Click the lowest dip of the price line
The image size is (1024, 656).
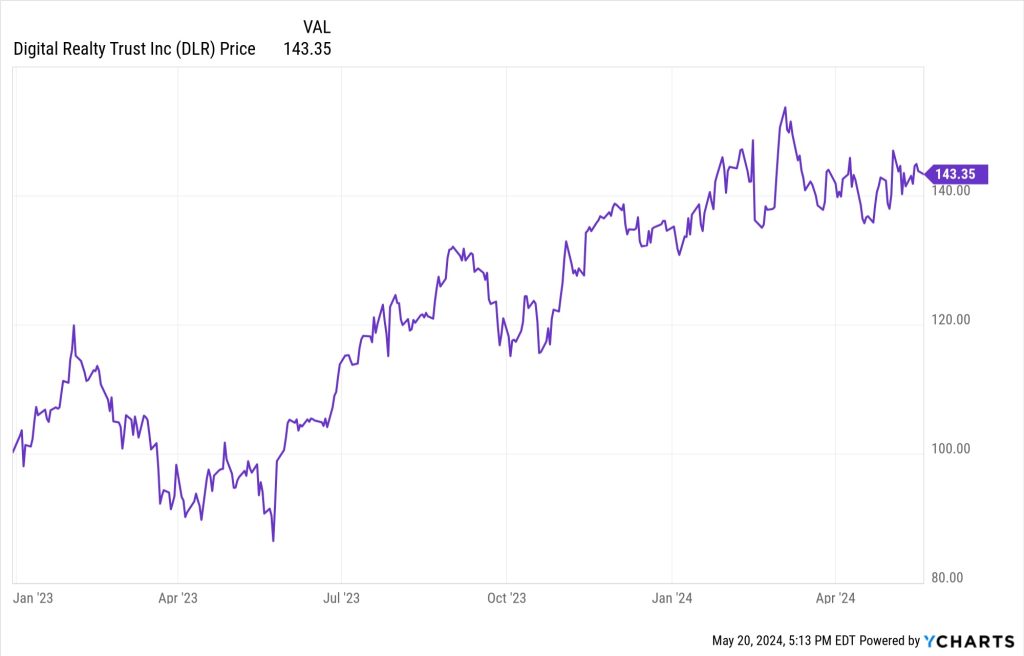click(x=273, y=541)
